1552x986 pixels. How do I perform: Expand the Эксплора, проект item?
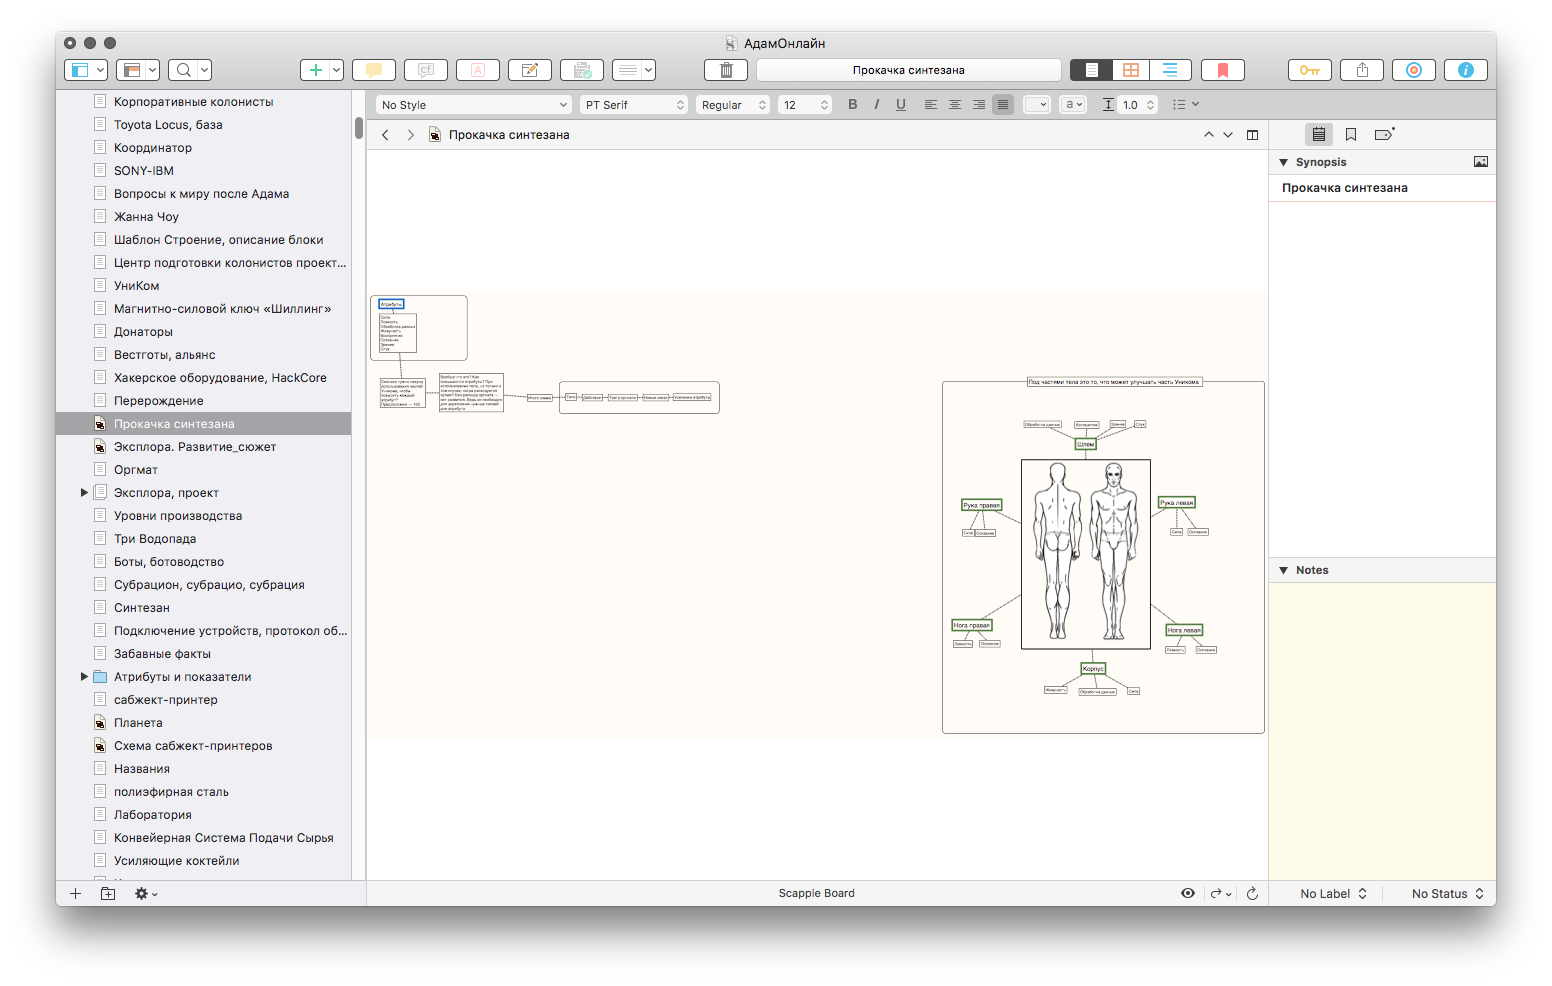(84, 493)
